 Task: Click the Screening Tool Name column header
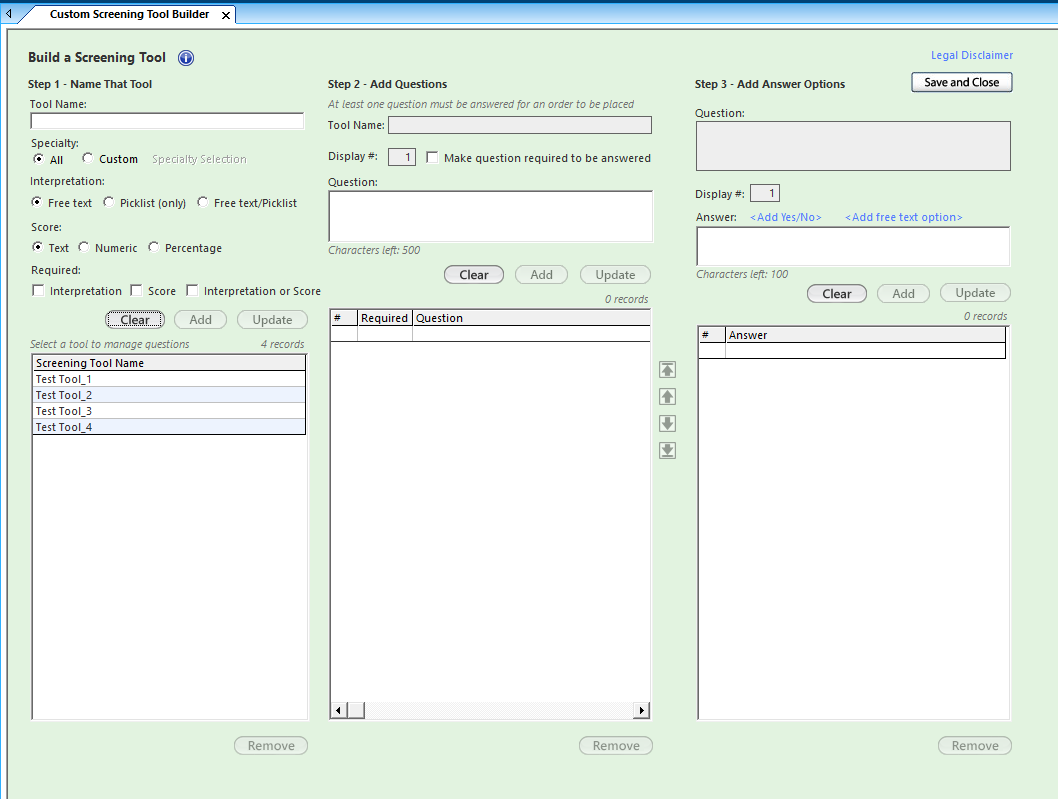(x=169, y=363)
